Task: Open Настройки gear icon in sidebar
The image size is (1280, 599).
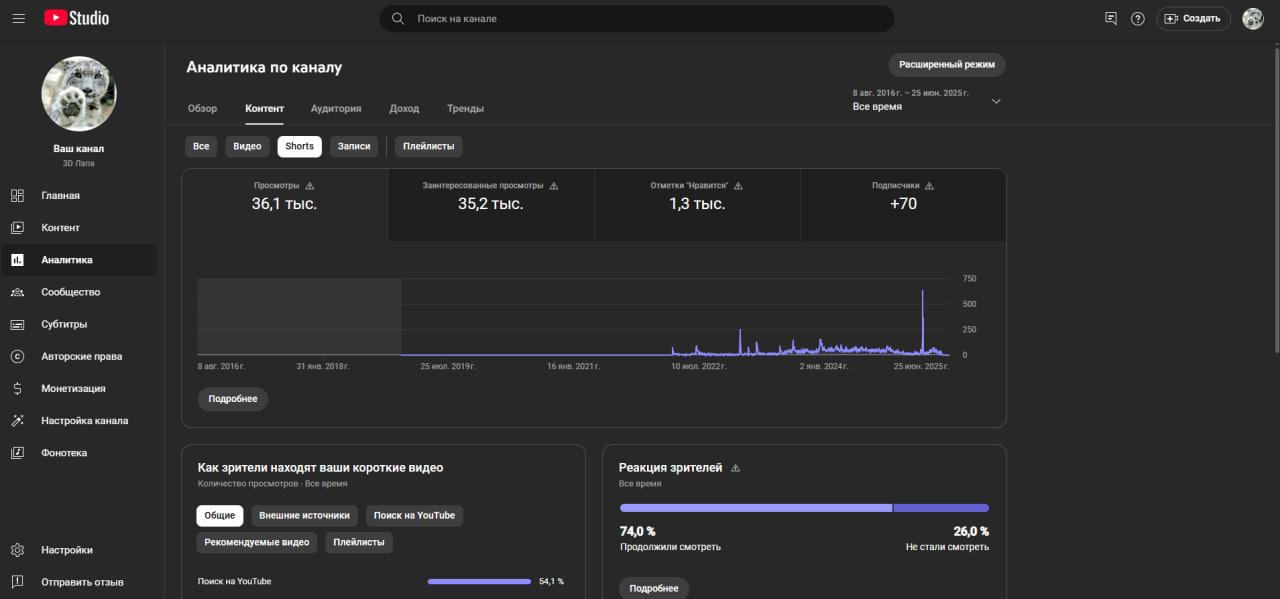Action: 17,550
